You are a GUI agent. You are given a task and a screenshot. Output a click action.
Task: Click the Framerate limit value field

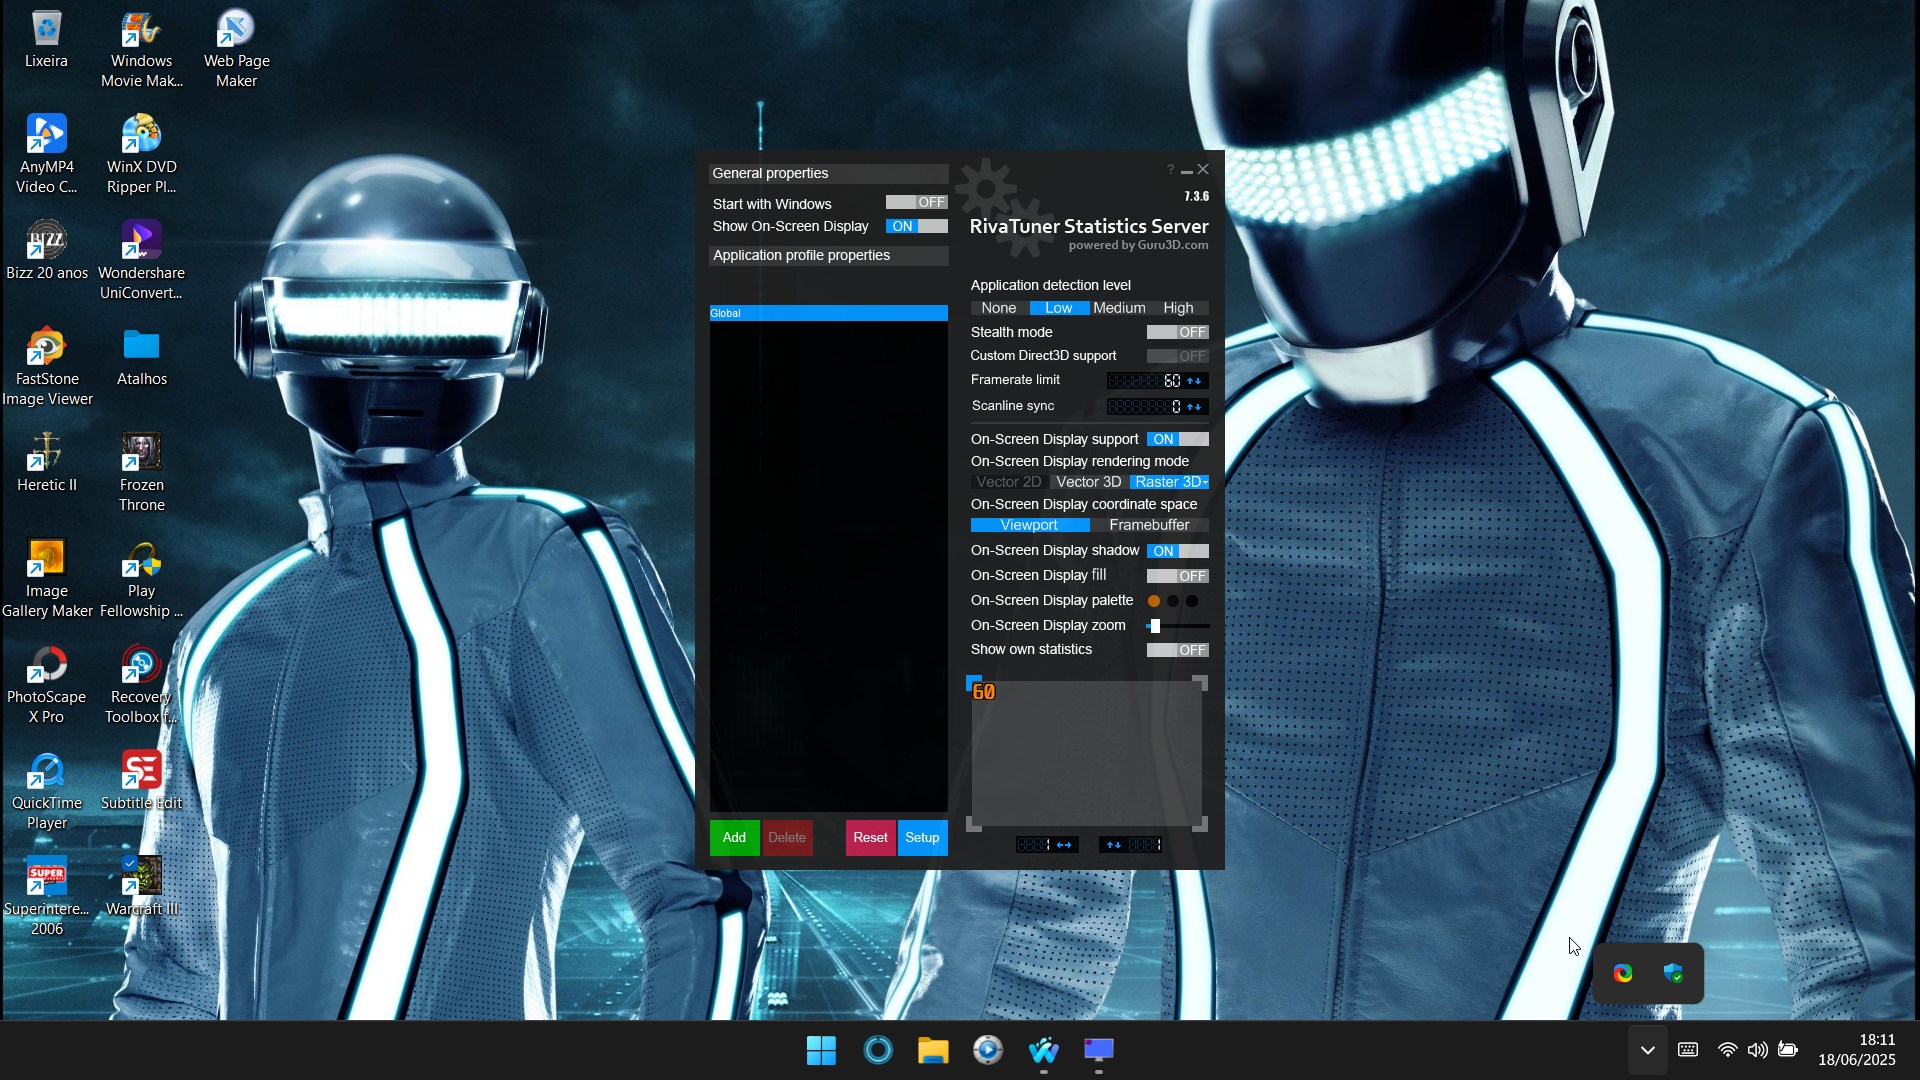1145,381
